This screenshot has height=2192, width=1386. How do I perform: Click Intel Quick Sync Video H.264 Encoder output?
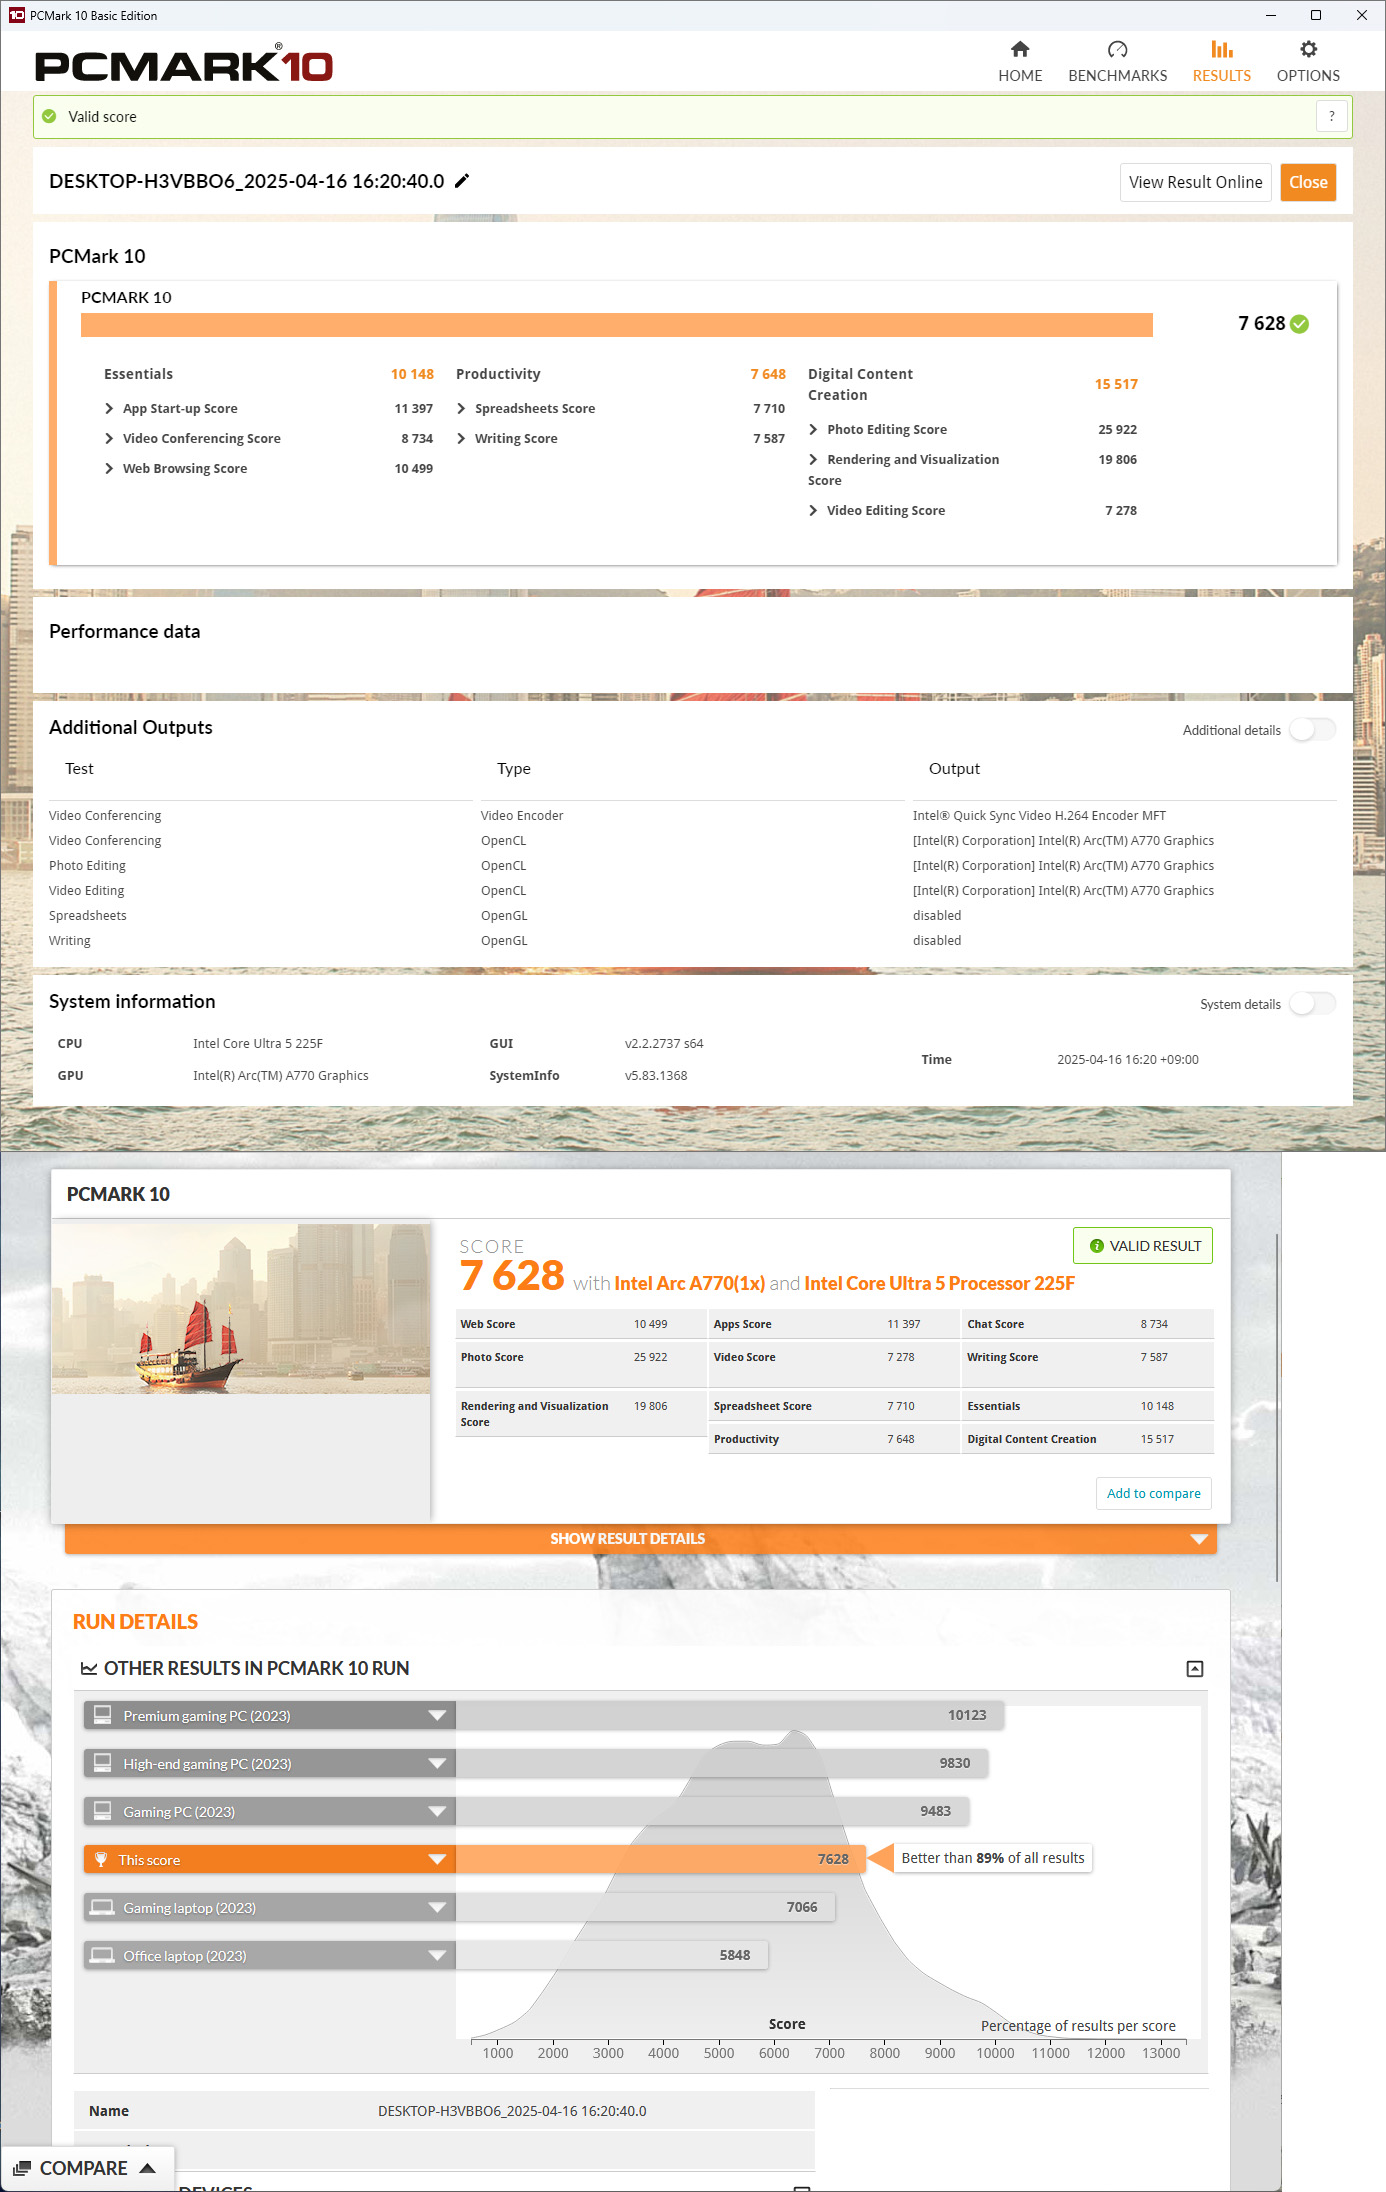[1039, 816]
